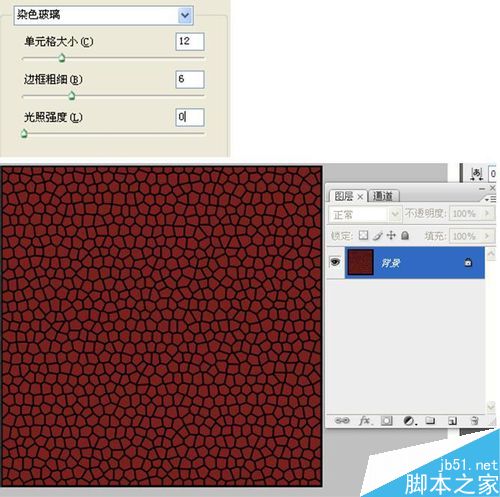The width and height of the screenshot is (500, 497).
Task: Click the 不透明度 100% field
Action: pyautogui.click(x=465, y=214)
